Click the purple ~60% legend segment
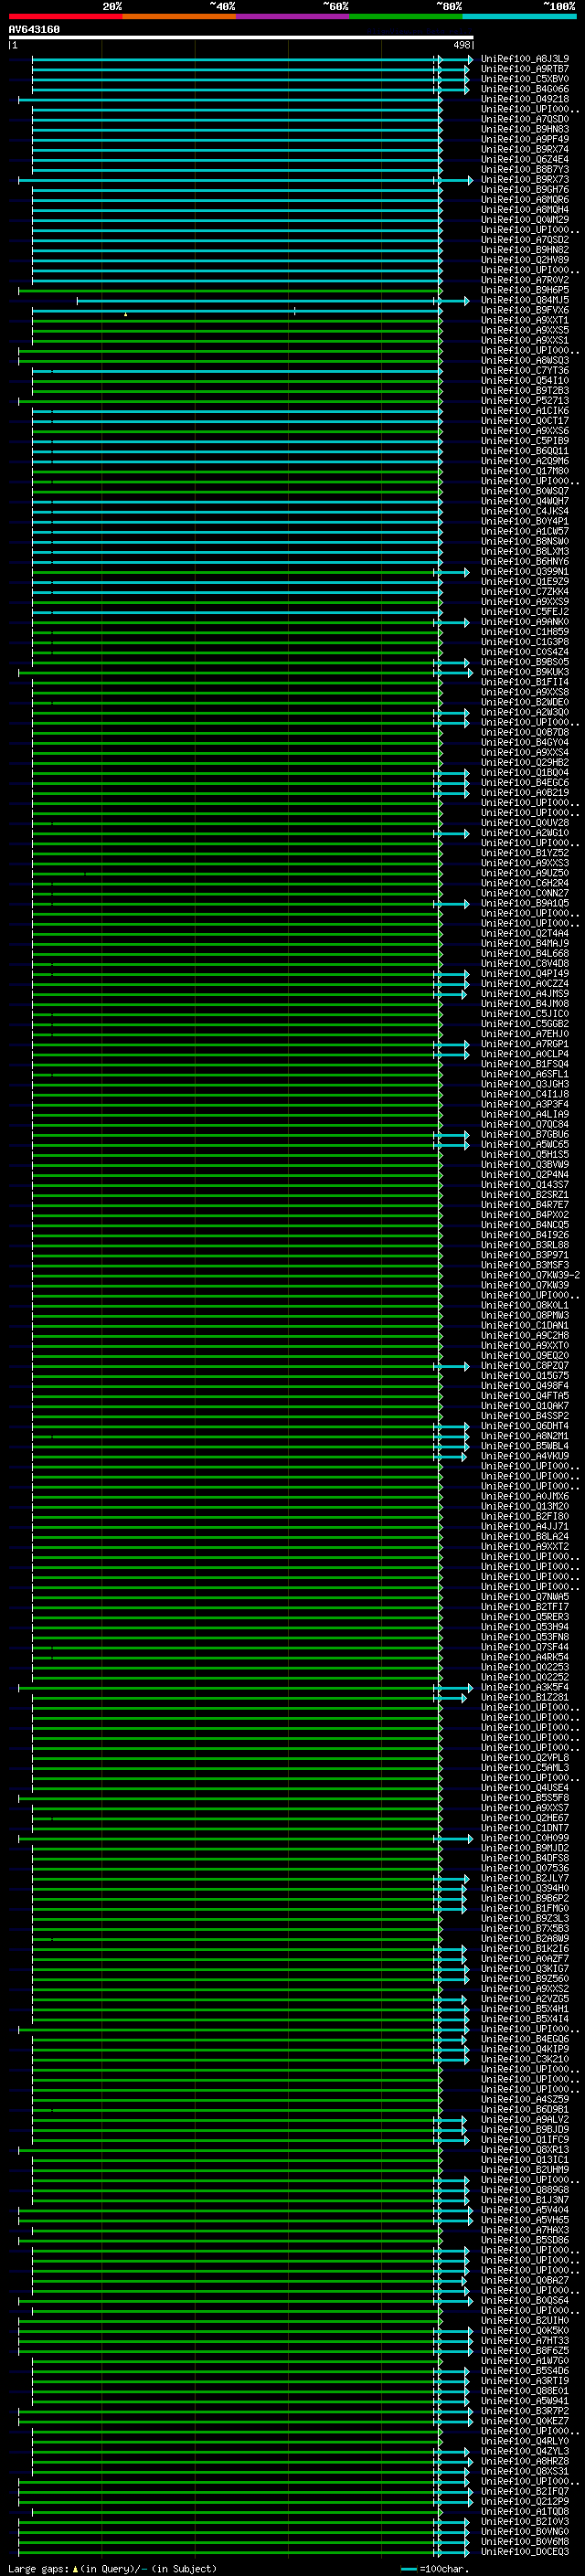The image size is (585, 2576). (293, 16)
